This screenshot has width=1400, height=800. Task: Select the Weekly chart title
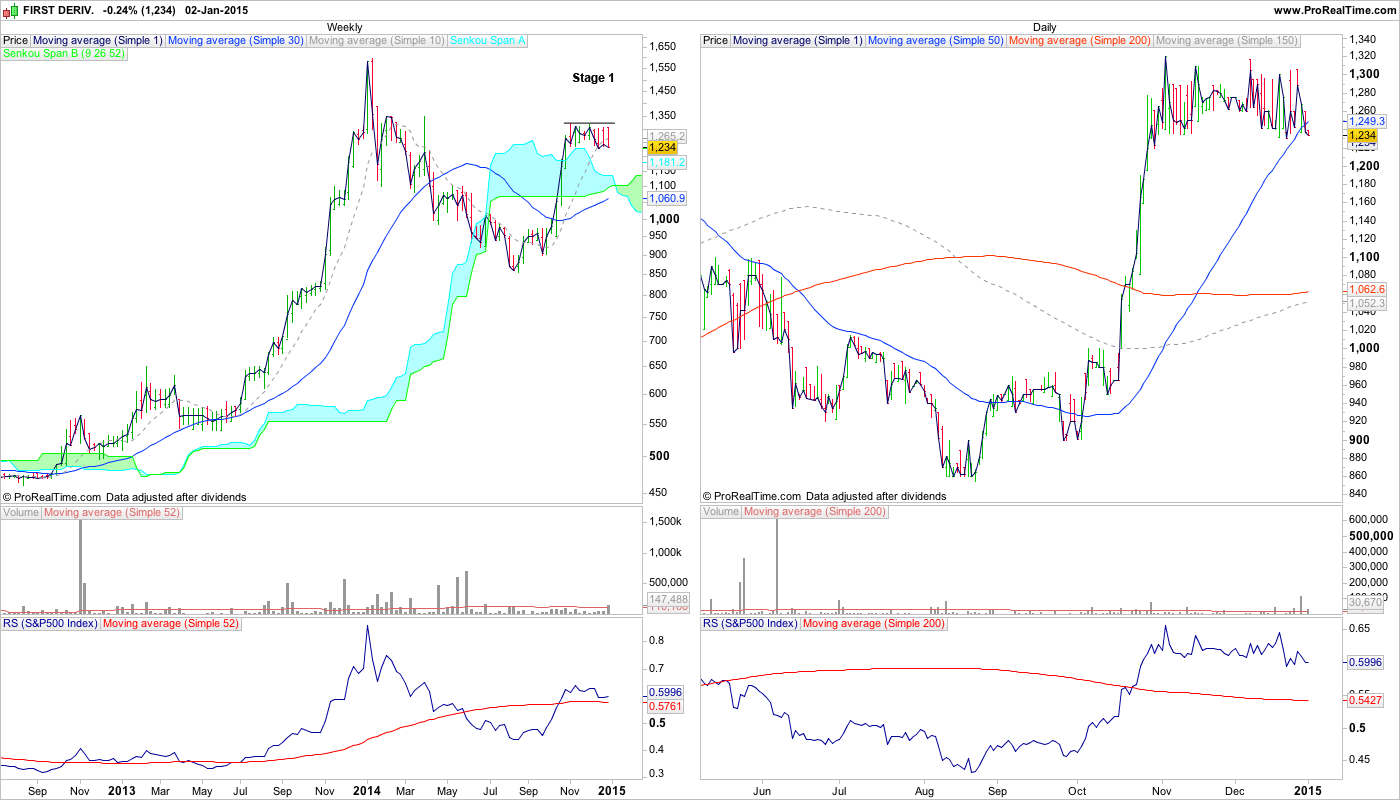(x=345, y=27)
